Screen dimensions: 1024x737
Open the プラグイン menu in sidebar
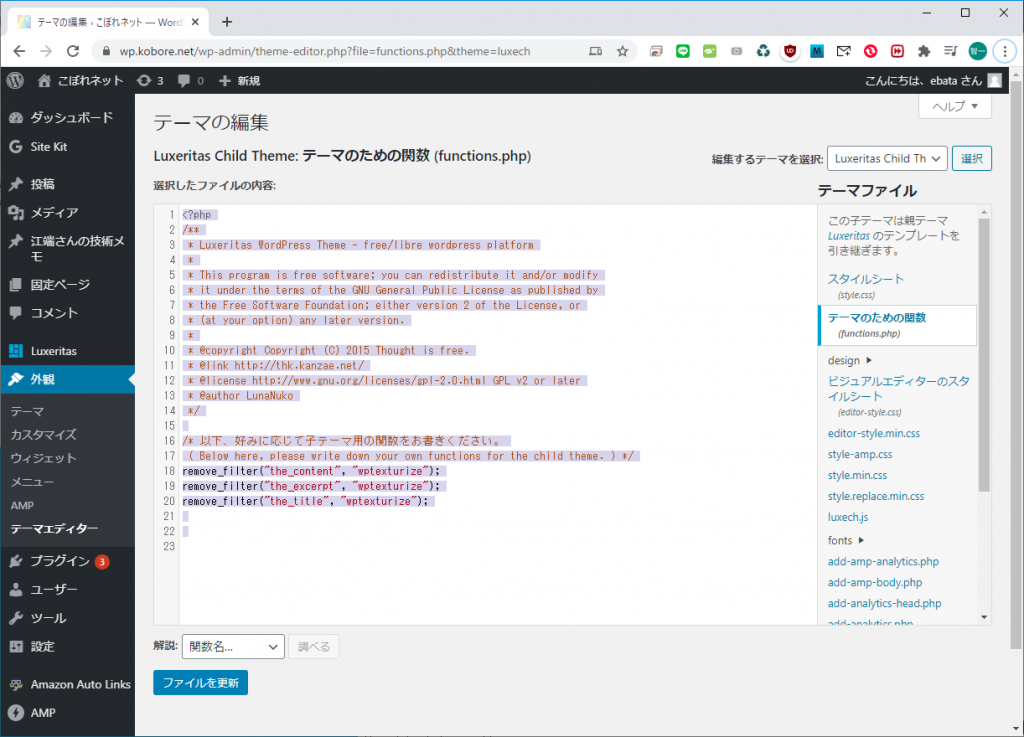tap(60, 561)
